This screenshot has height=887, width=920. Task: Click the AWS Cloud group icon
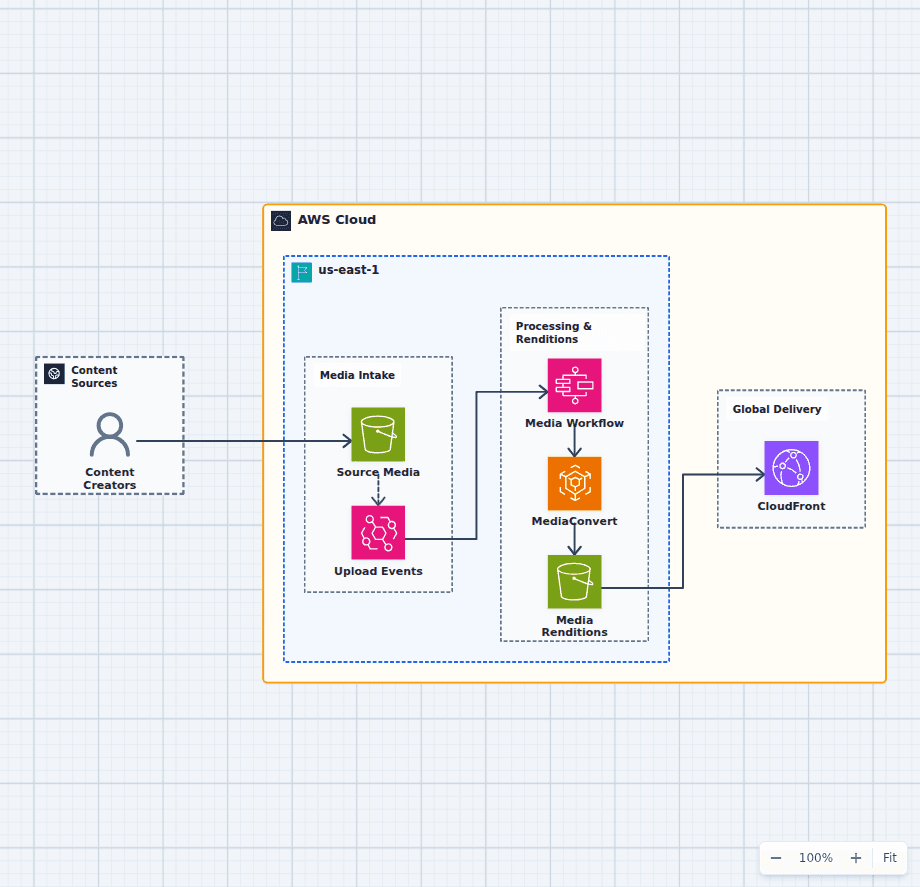click(281, 221)
